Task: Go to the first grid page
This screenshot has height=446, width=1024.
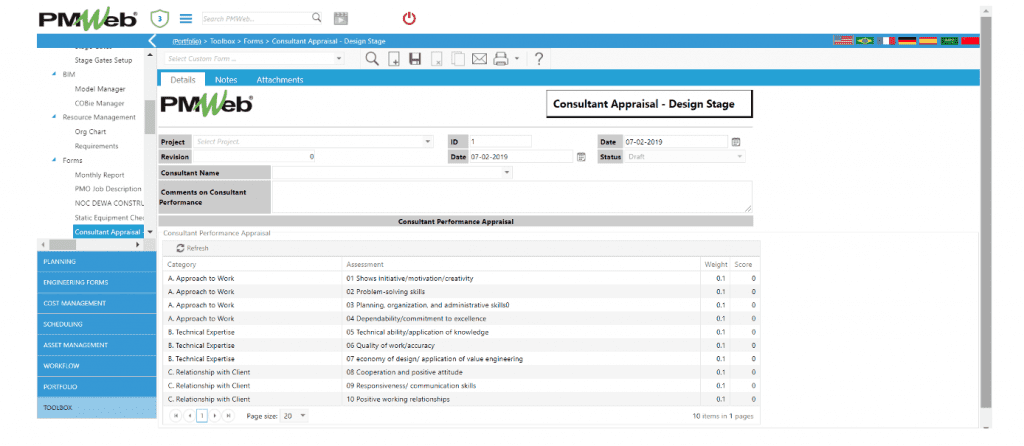Action: pyautogui.click(x=176, y=415)
